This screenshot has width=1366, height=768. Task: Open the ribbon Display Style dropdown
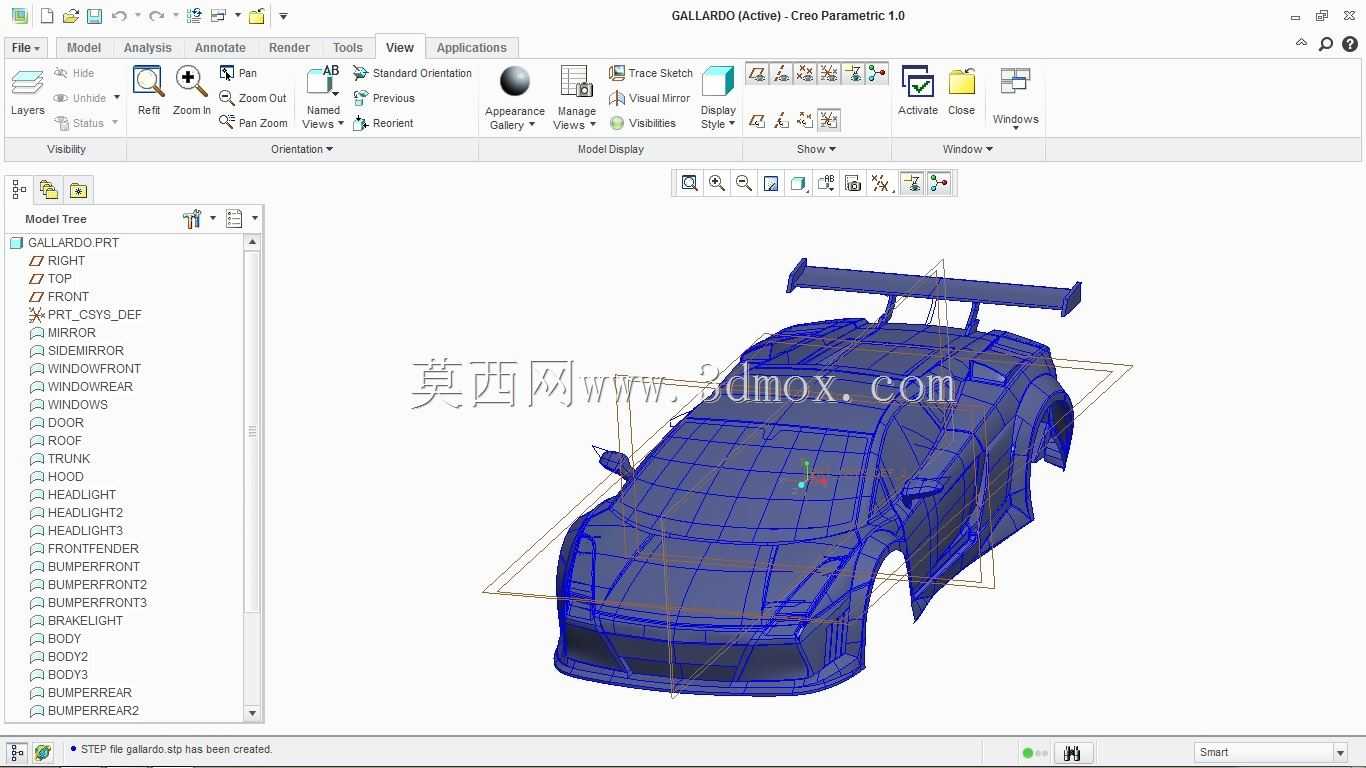(x=718, y=117)
